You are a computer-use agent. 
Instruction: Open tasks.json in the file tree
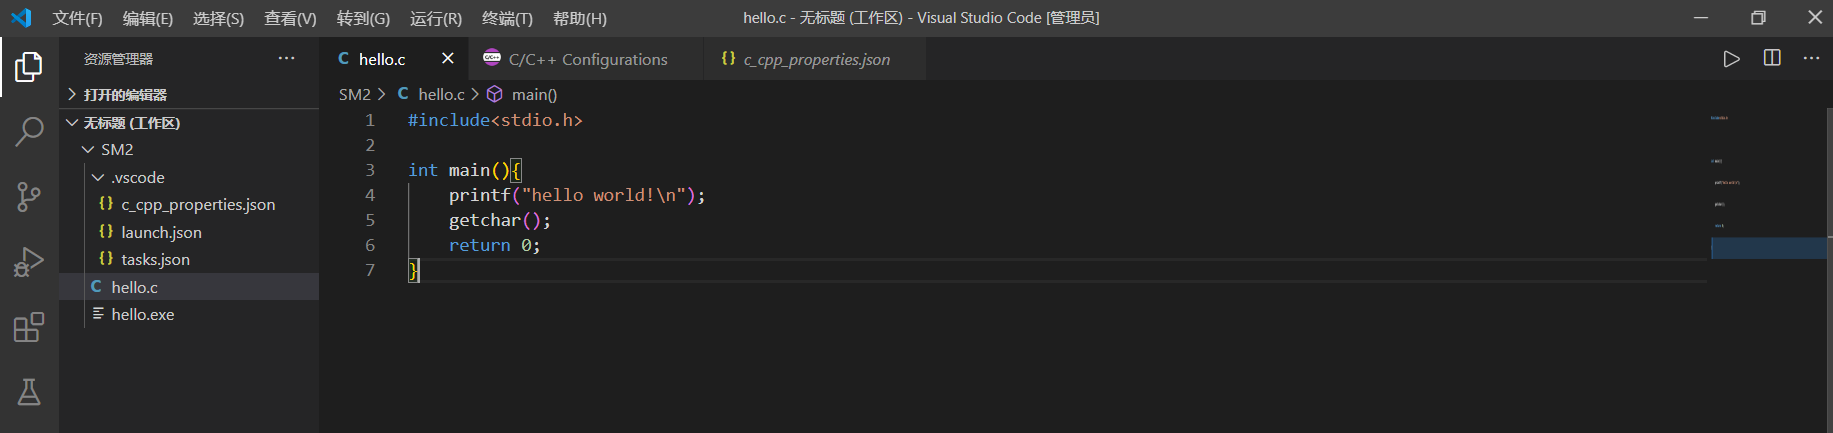coord(155,260)
